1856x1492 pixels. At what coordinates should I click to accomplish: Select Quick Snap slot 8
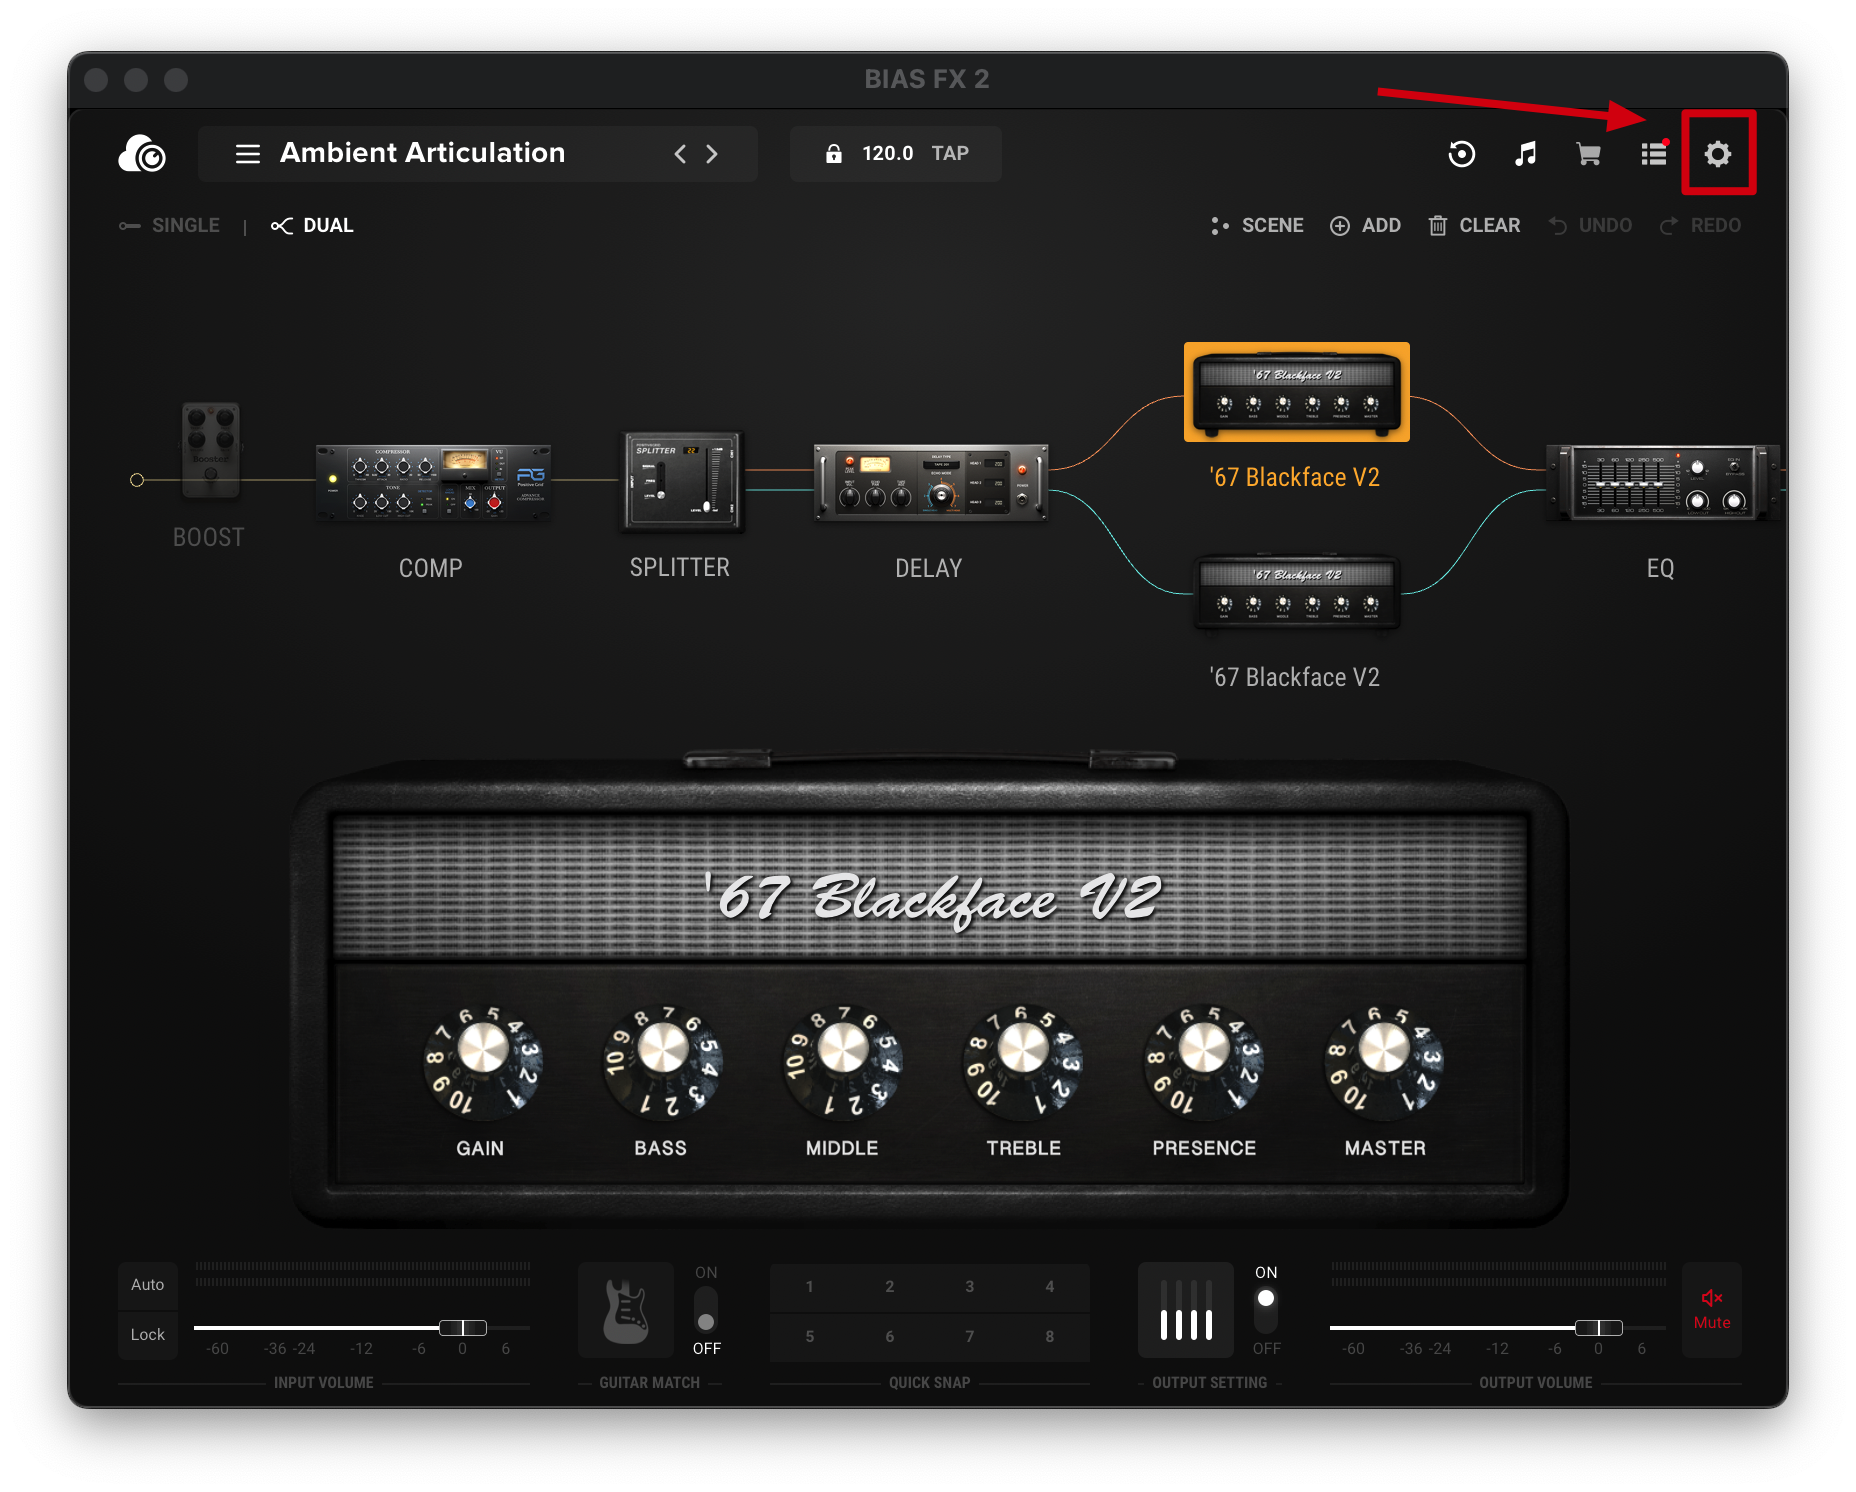[1050, 1337]
